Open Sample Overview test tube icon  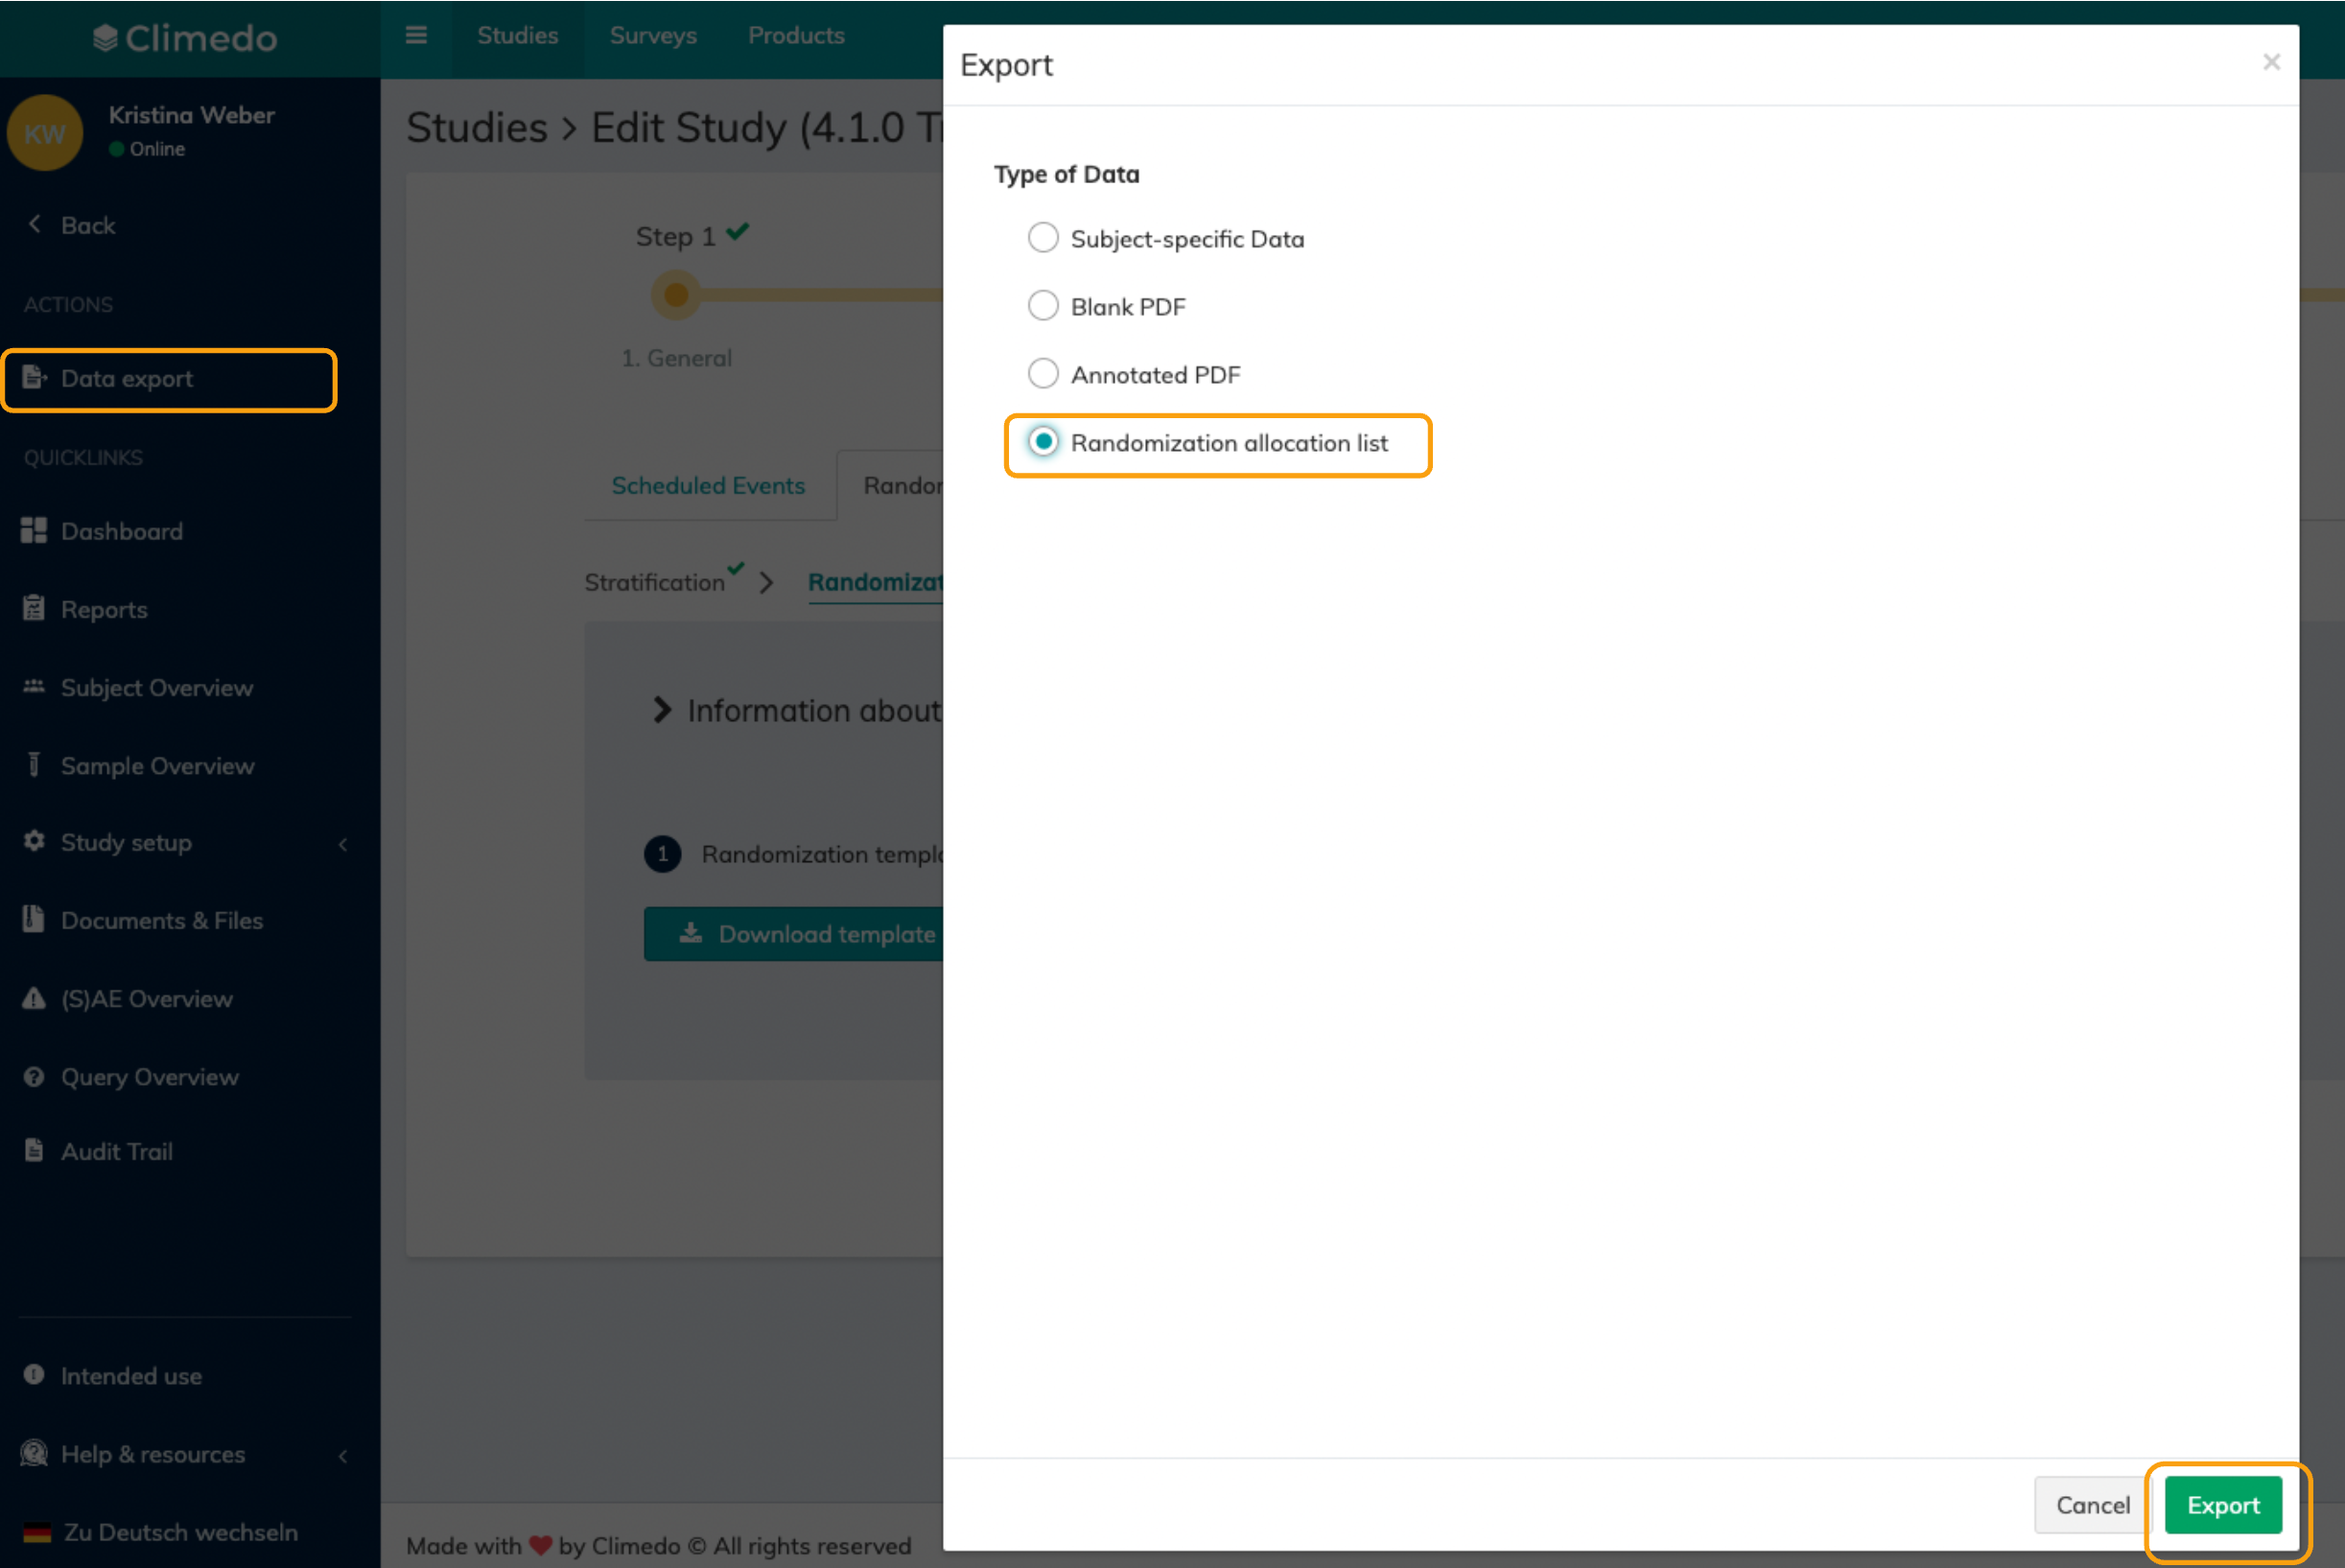34,765
